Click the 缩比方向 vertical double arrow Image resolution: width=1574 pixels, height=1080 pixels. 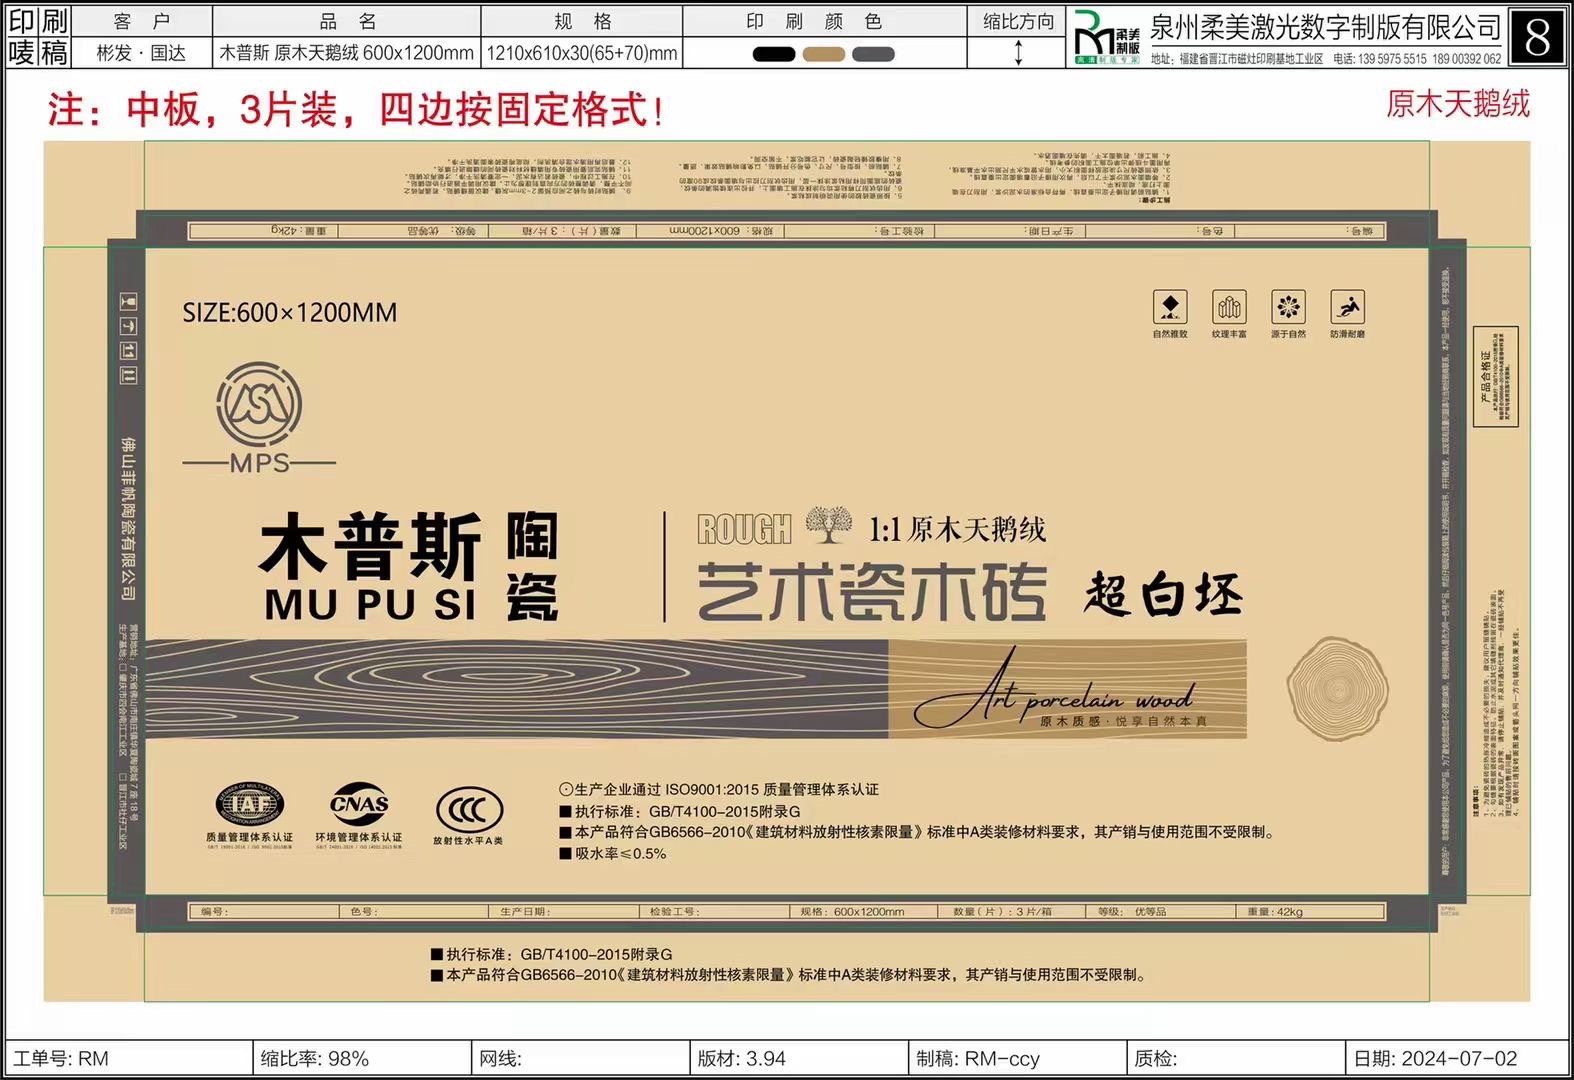(1018, 53)
